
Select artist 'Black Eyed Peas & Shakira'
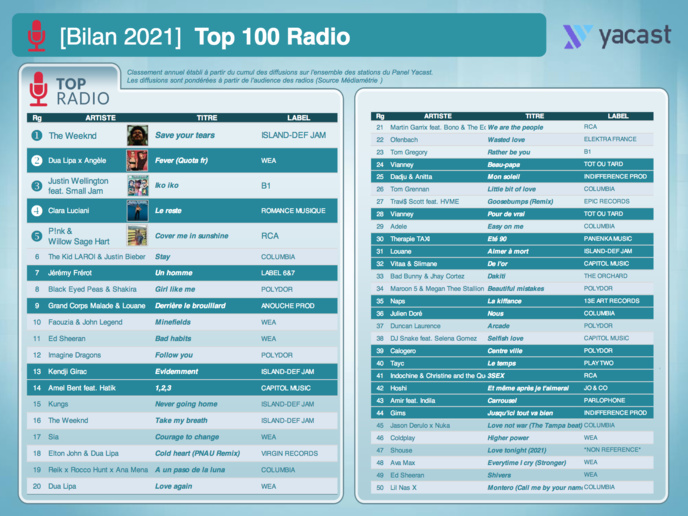tap(92, 289)
